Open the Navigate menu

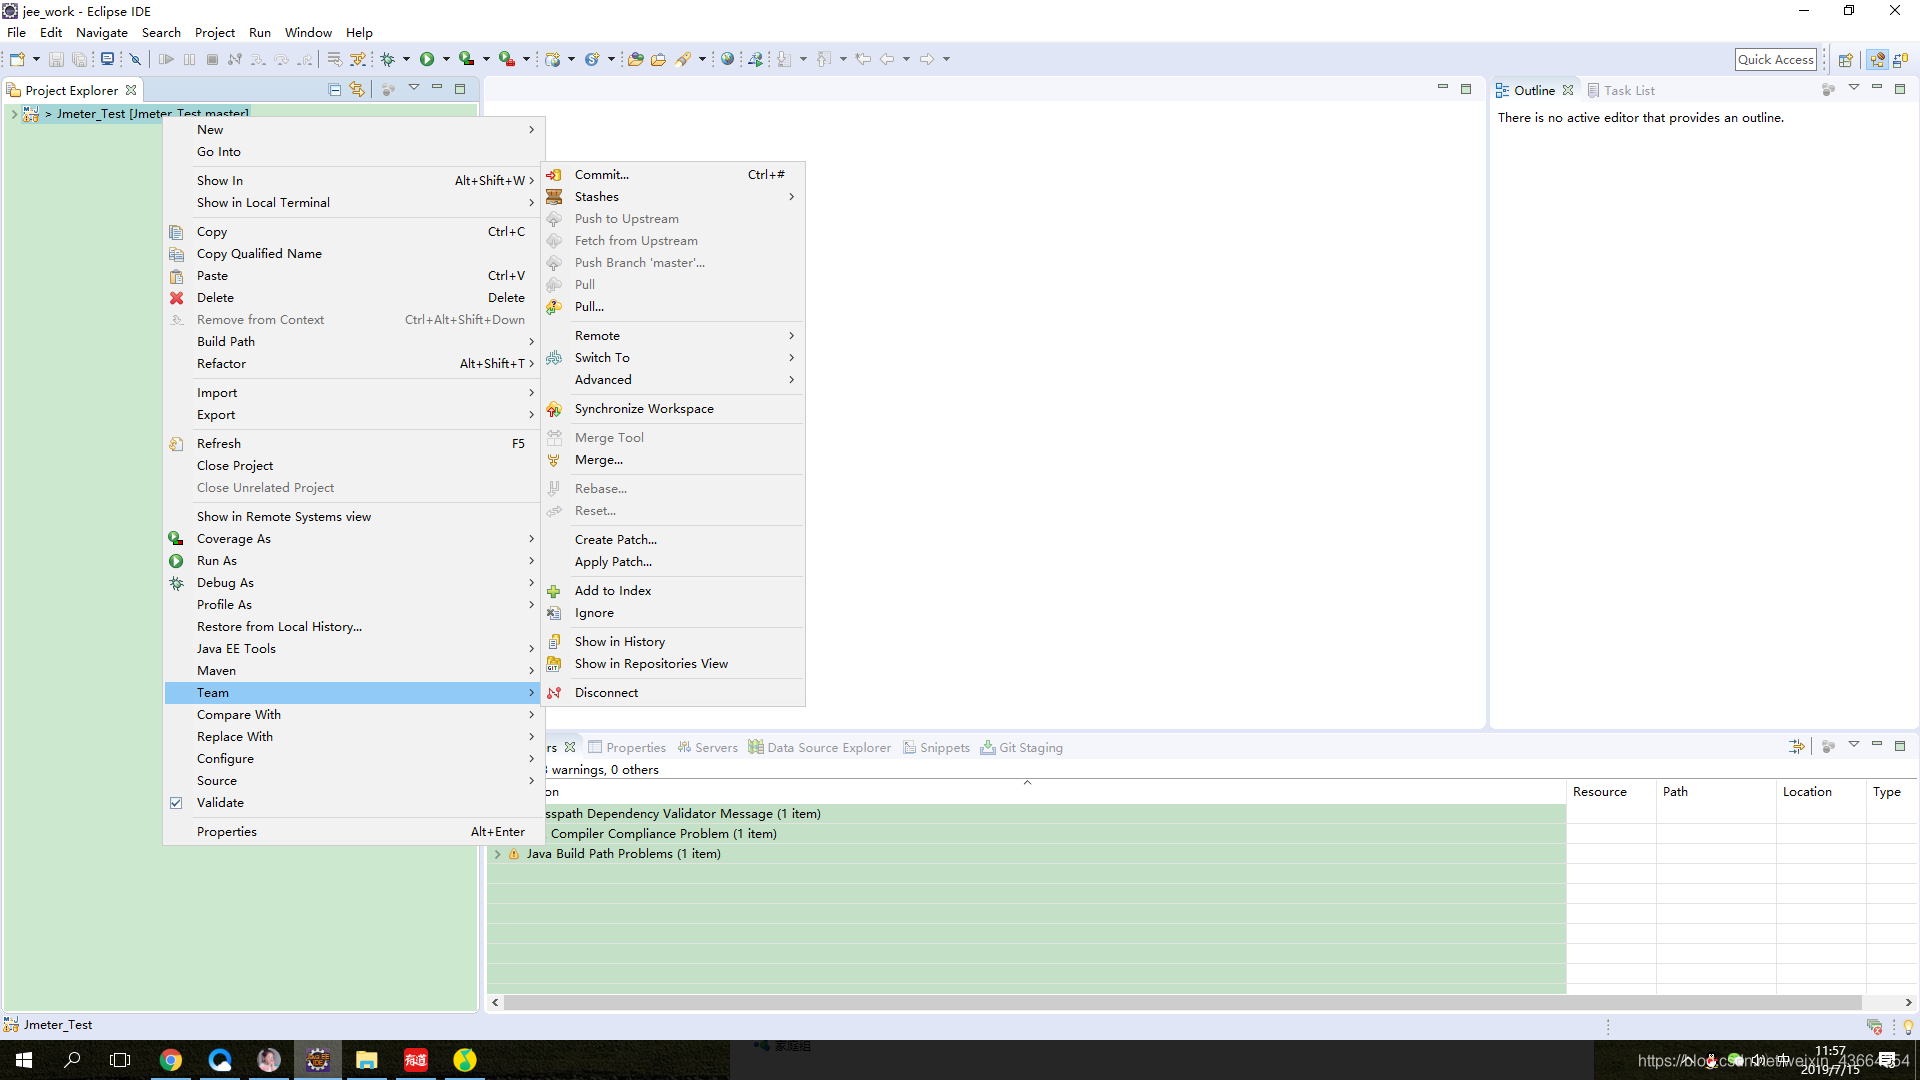click(x=102, y=33)
